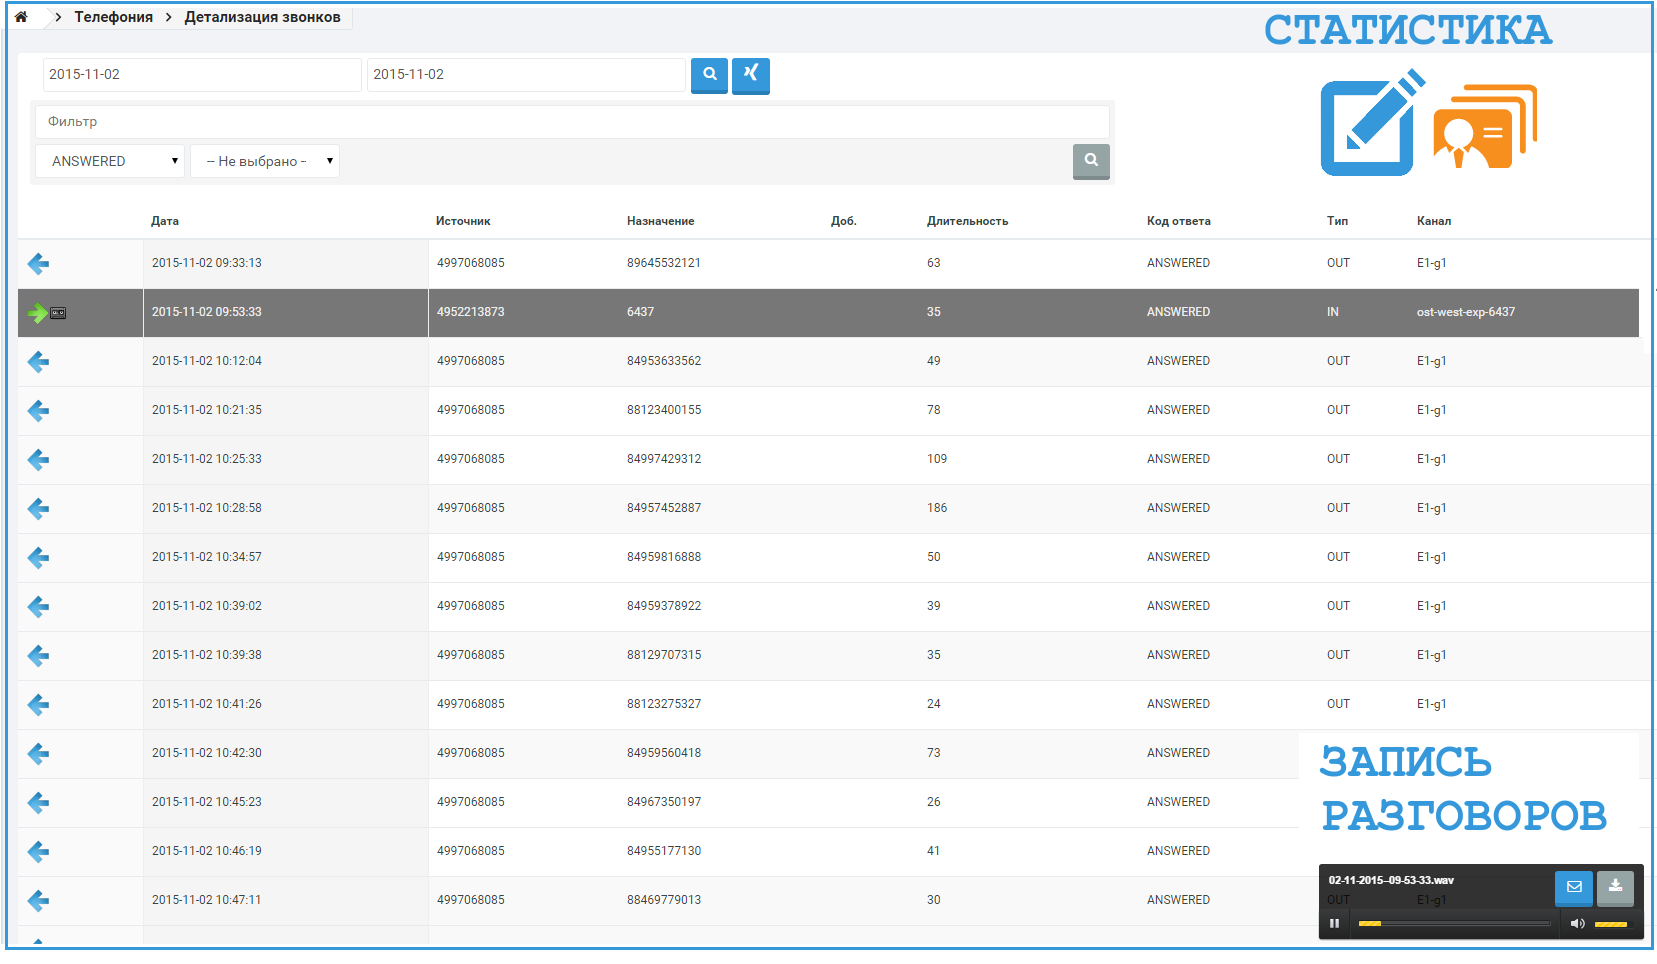Click the 186 duration value
This screenshot has height=964, width=1657.
[x=937, y=508]
